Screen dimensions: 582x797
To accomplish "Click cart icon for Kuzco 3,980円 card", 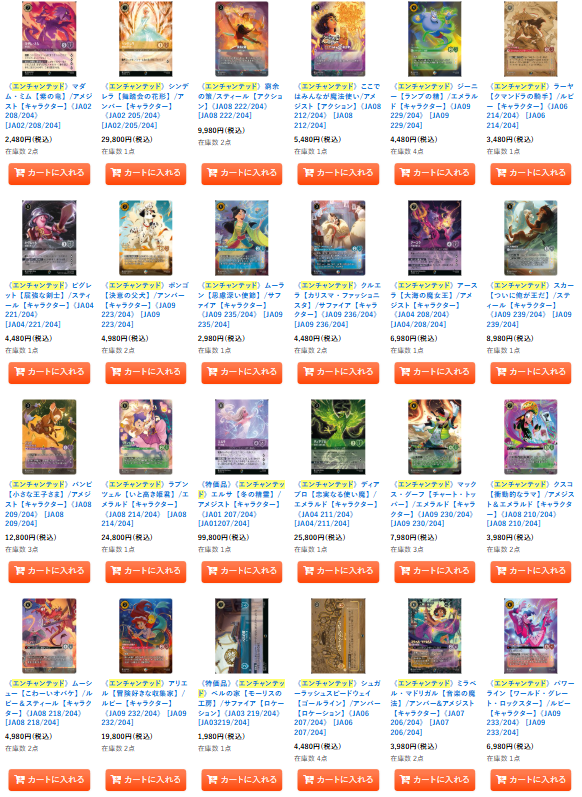I will tap(501, 571).
